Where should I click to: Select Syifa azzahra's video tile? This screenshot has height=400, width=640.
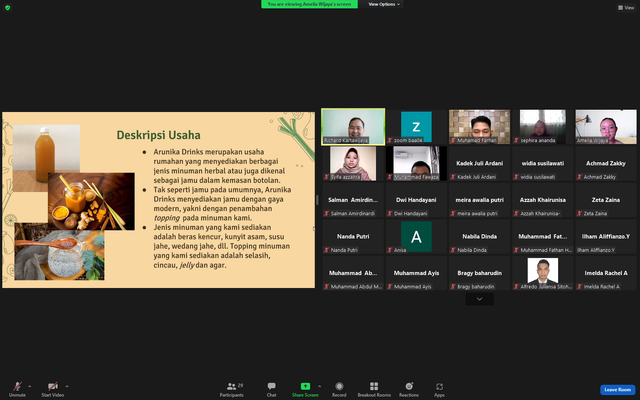(x=353, y=163)
